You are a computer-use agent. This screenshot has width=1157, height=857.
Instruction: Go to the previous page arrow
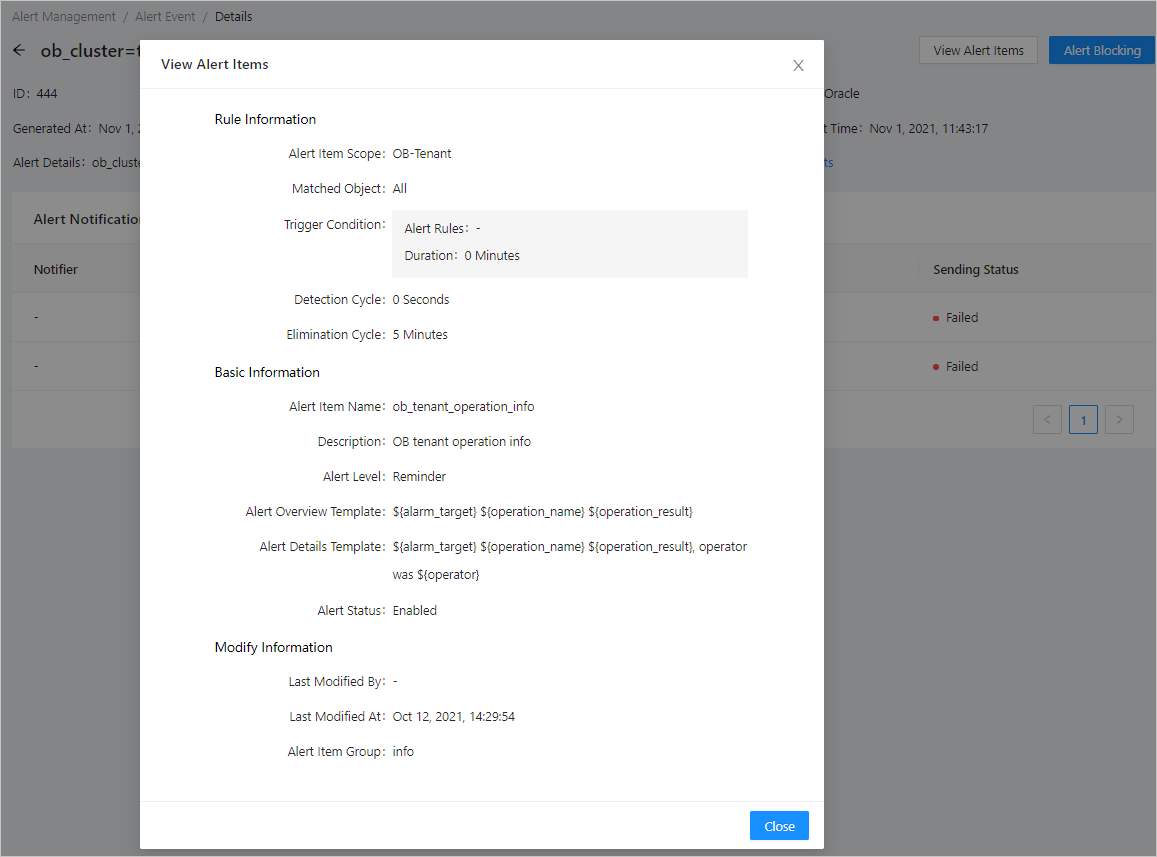click(1047, 420)
